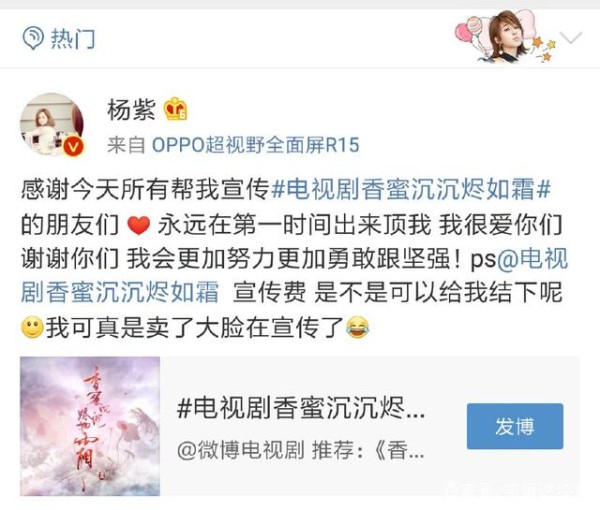The image size is (600, 510).
Task: Open the cartoon sticker decoration badge
Action: point(505,36)
